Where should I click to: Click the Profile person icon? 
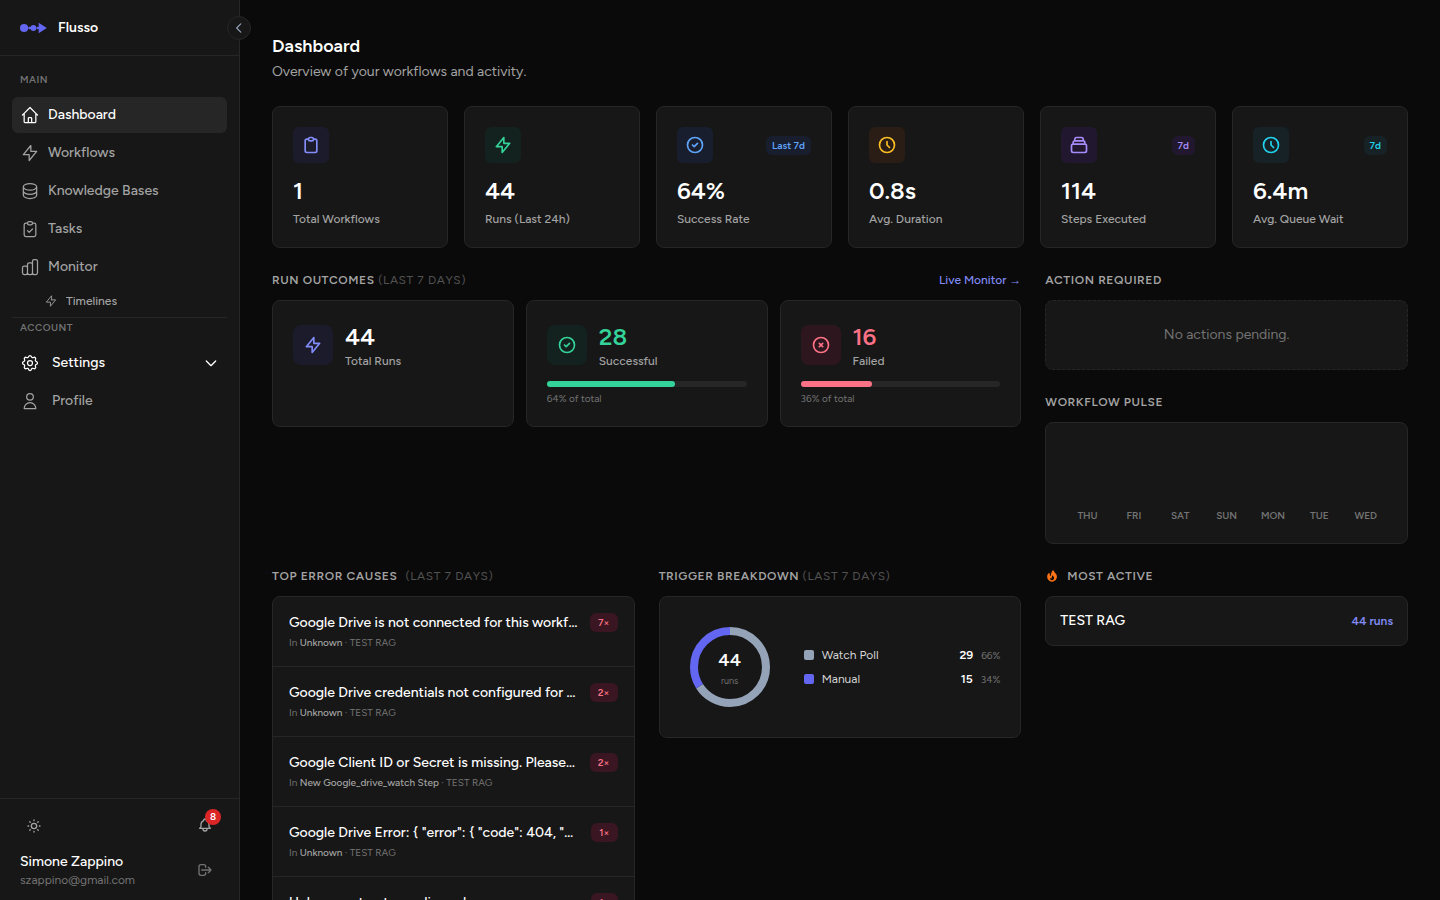[30, 401]
